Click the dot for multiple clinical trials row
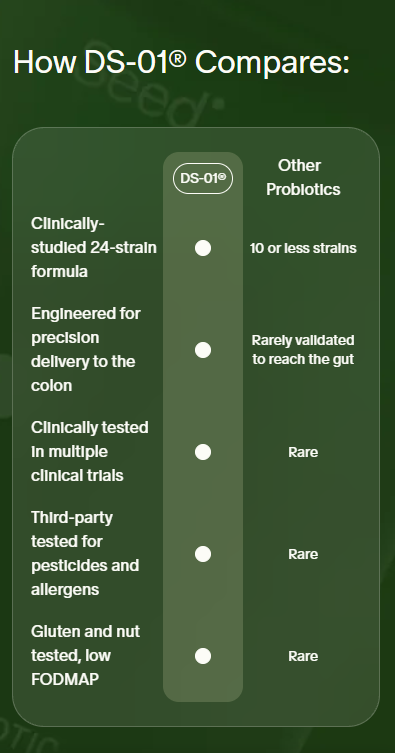The image size is (395, 753). point(203,452)
